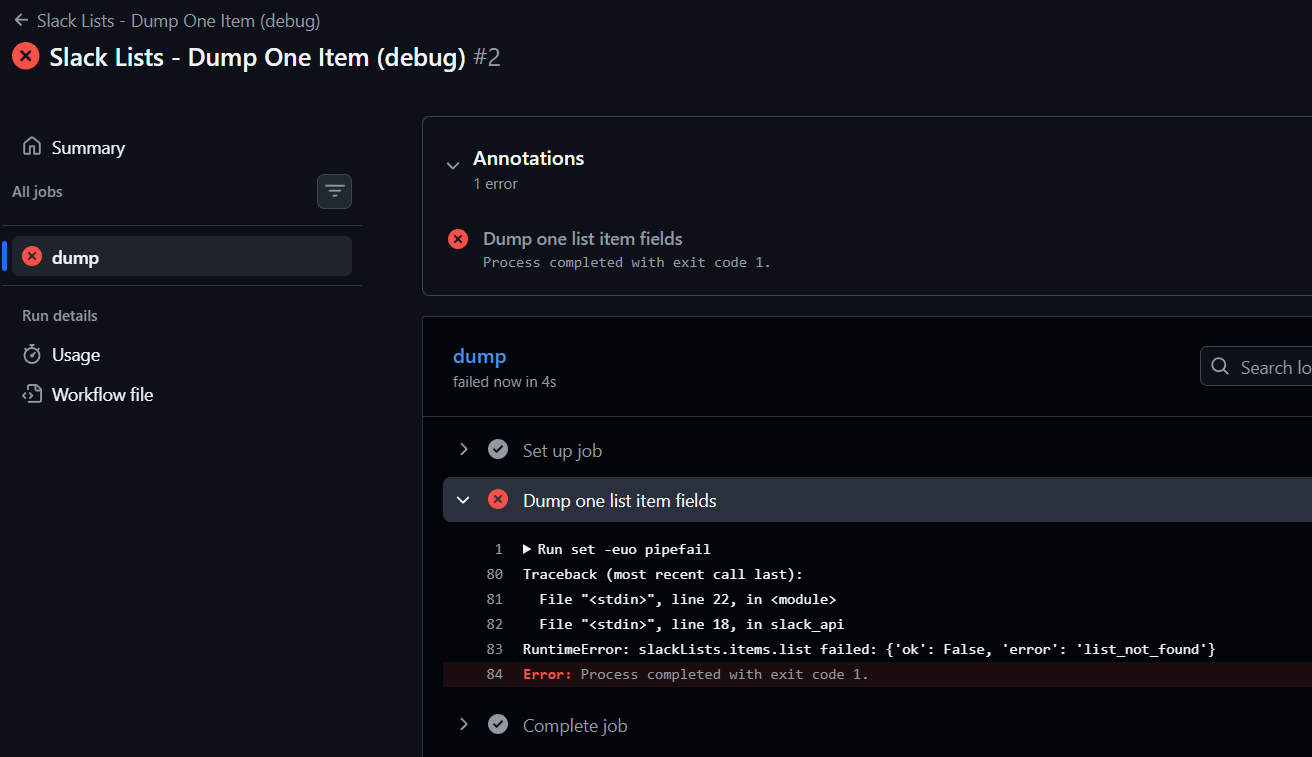Viewport: 1312px width, 757px height.
Task: Expand the Set up job step
Action: (463, 450)
